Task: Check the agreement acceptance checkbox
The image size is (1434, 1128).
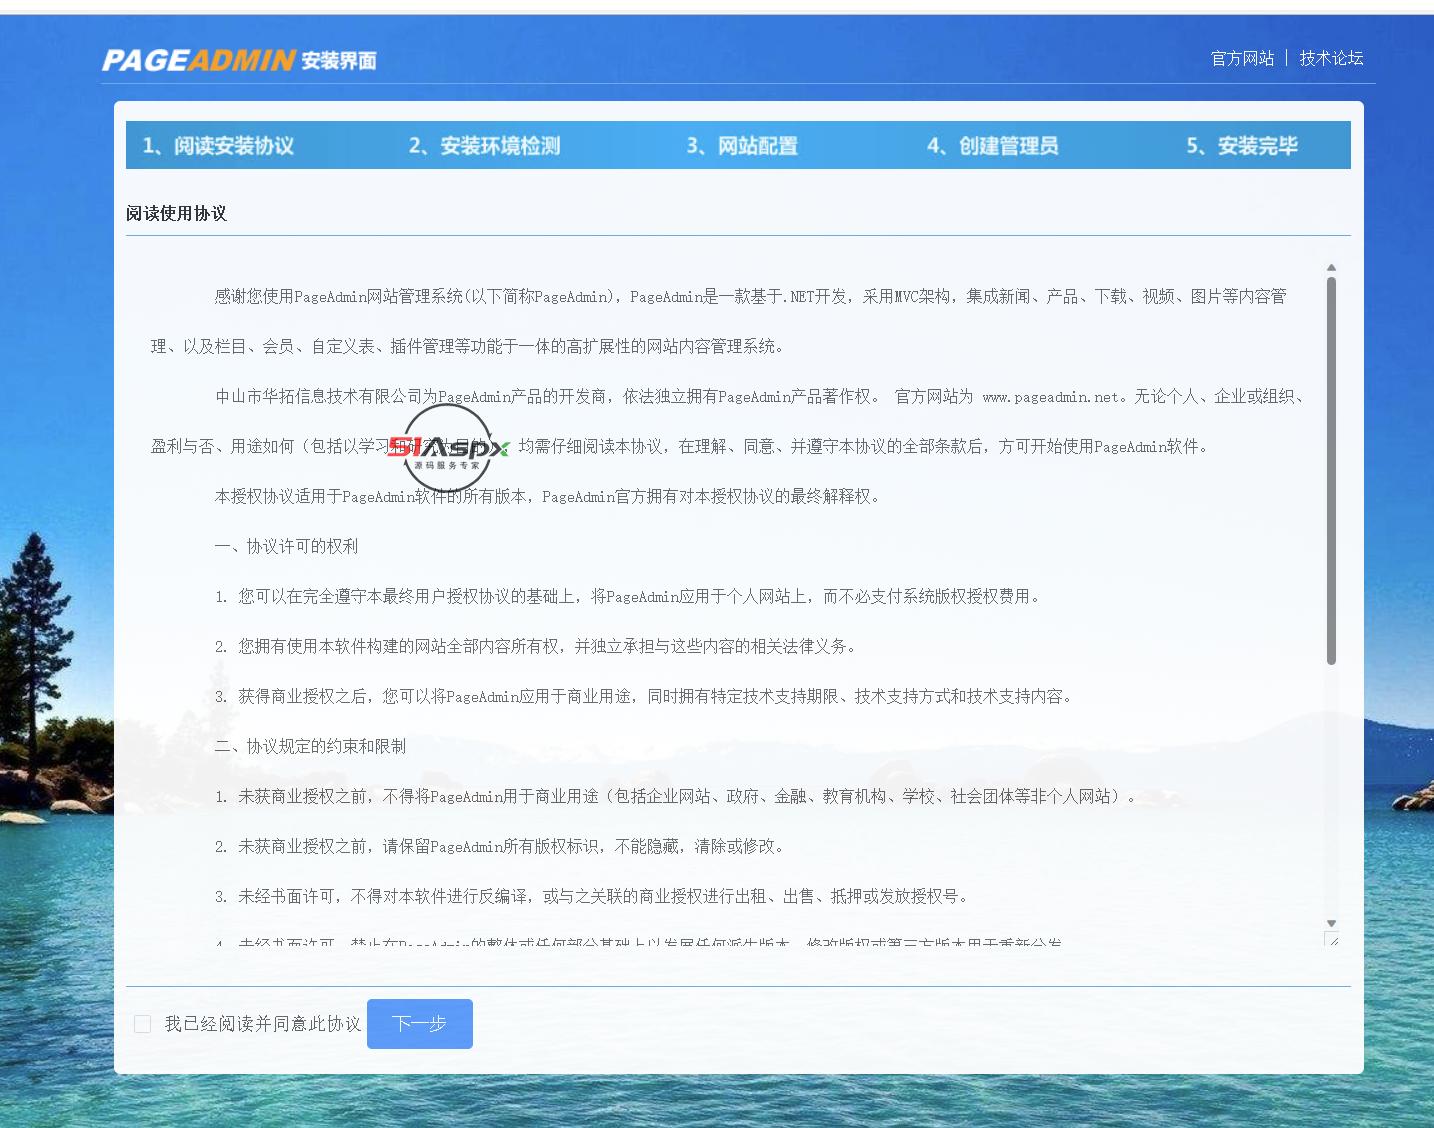Action: (x=143, y=1024)
